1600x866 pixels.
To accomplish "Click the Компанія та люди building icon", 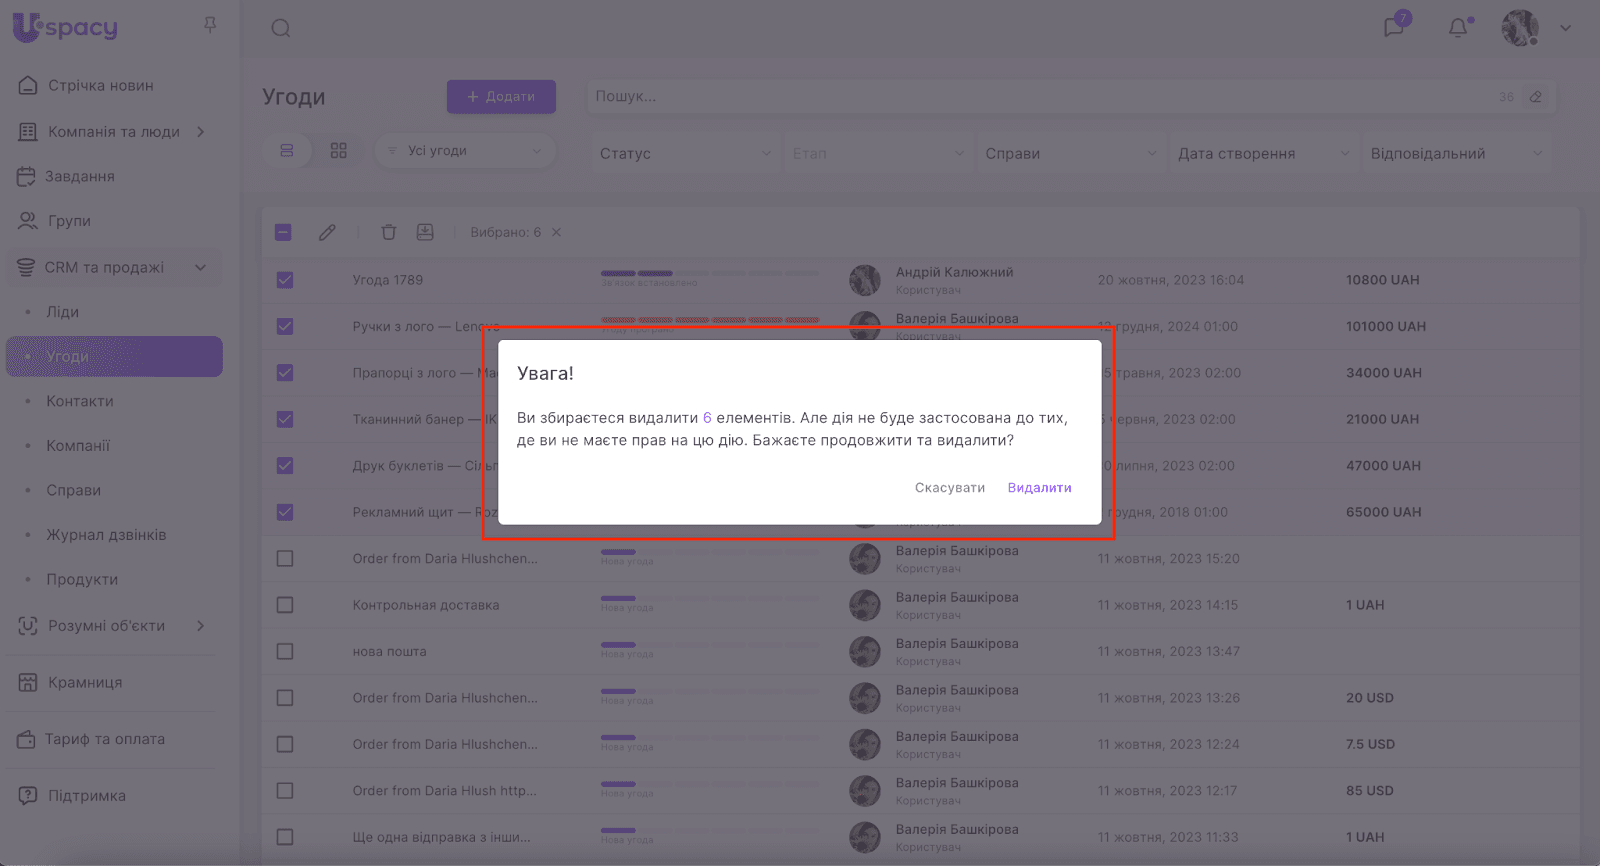I will click(28, 132).
